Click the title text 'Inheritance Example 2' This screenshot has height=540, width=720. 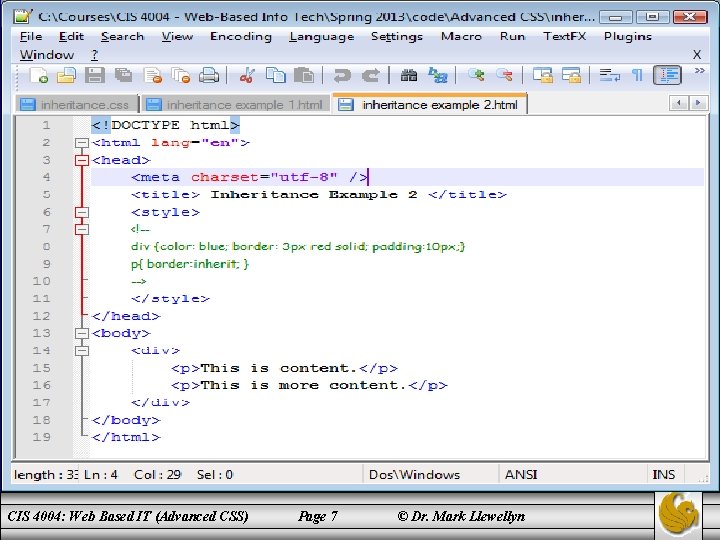(x=314, y=195)
